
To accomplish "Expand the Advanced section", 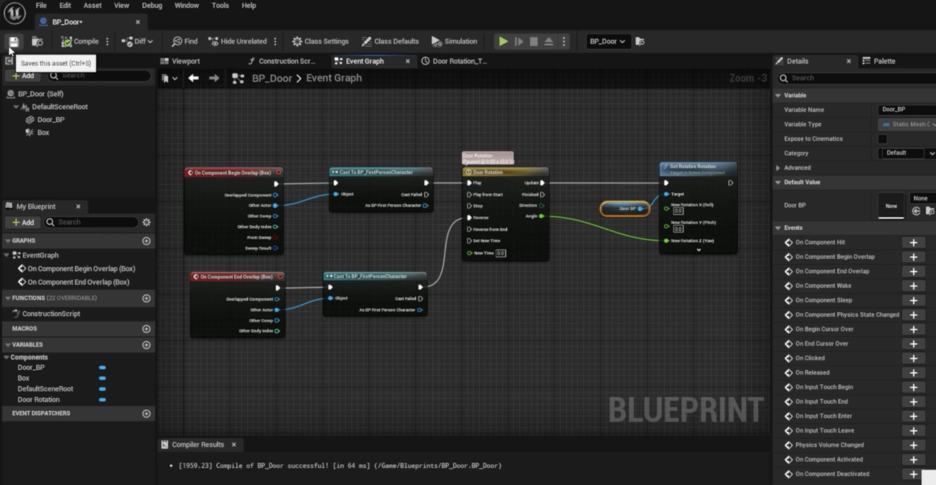I will coord(778,168).
